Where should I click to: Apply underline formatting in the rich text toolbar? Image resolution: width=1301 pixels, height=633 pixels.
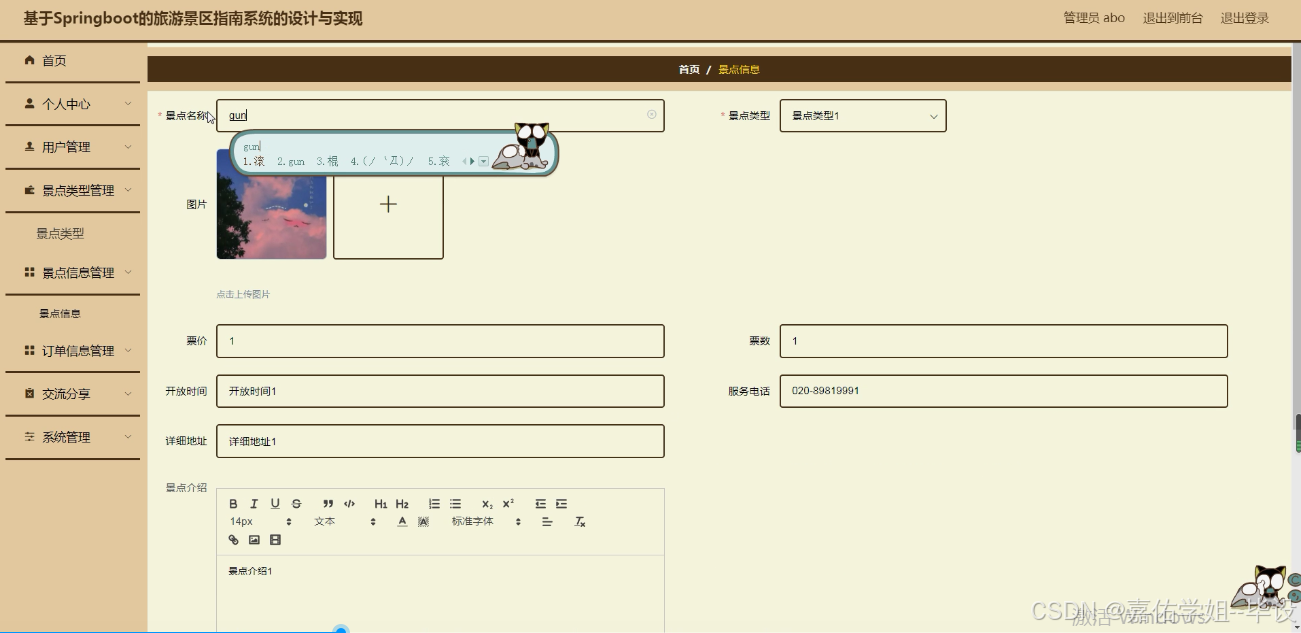tap(274, 503)
